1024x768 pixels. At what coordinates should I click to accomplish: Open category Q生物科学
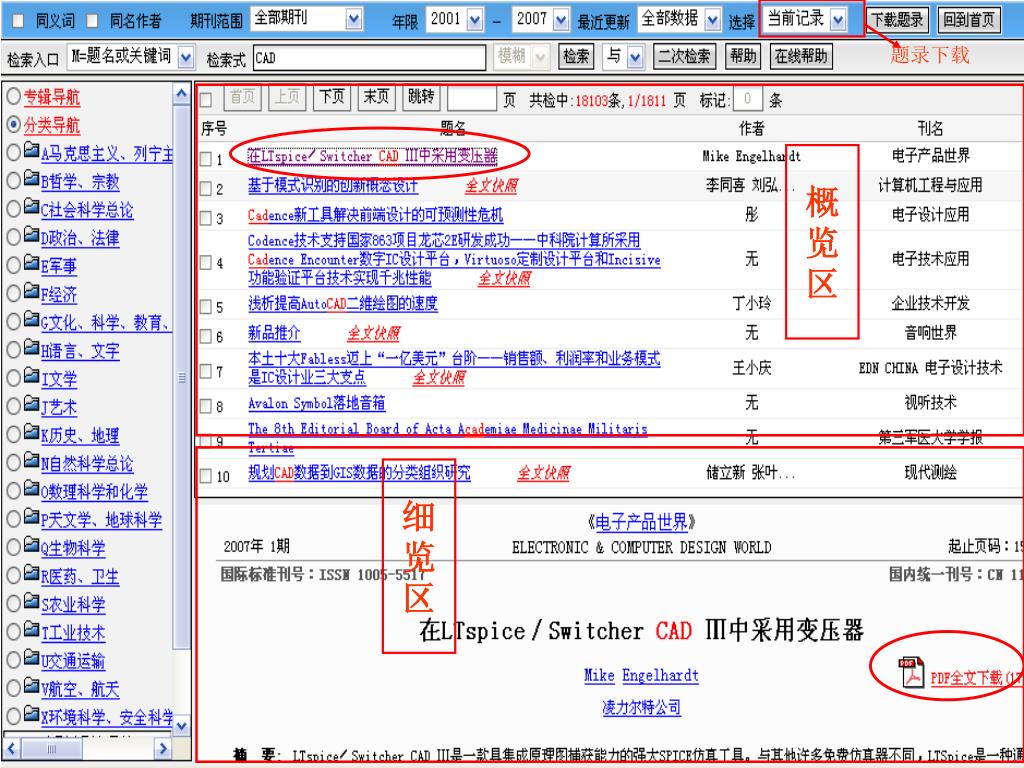[x=72, y=548]
